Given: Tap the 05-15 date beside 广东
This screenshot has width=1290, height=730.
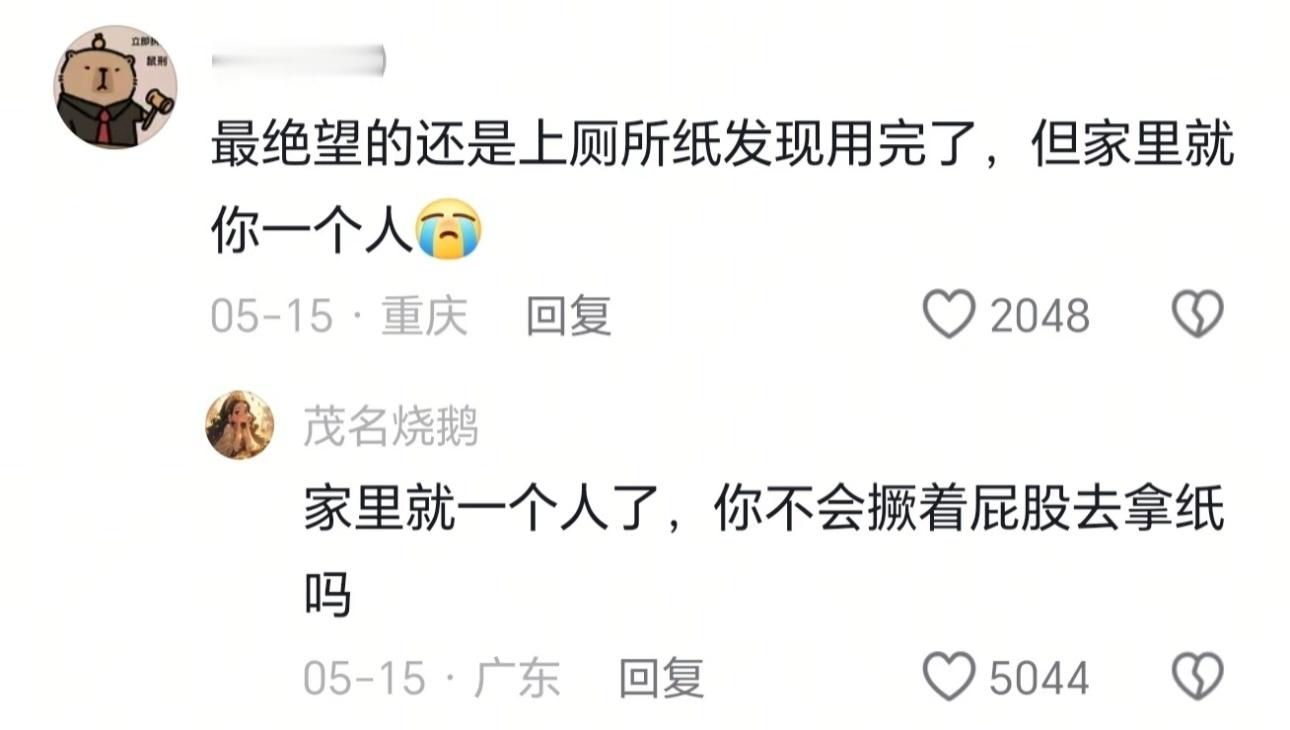Looking at the screenshot, I should tap(364, 679).
